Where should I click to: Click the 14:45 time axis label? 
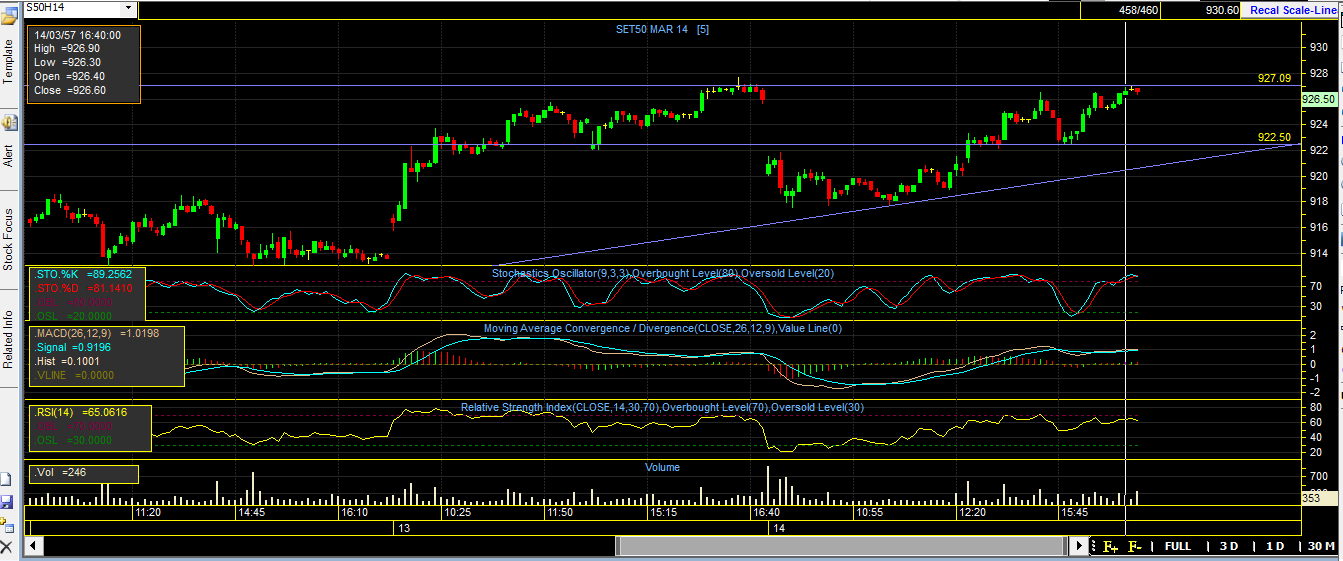[251, 512]
